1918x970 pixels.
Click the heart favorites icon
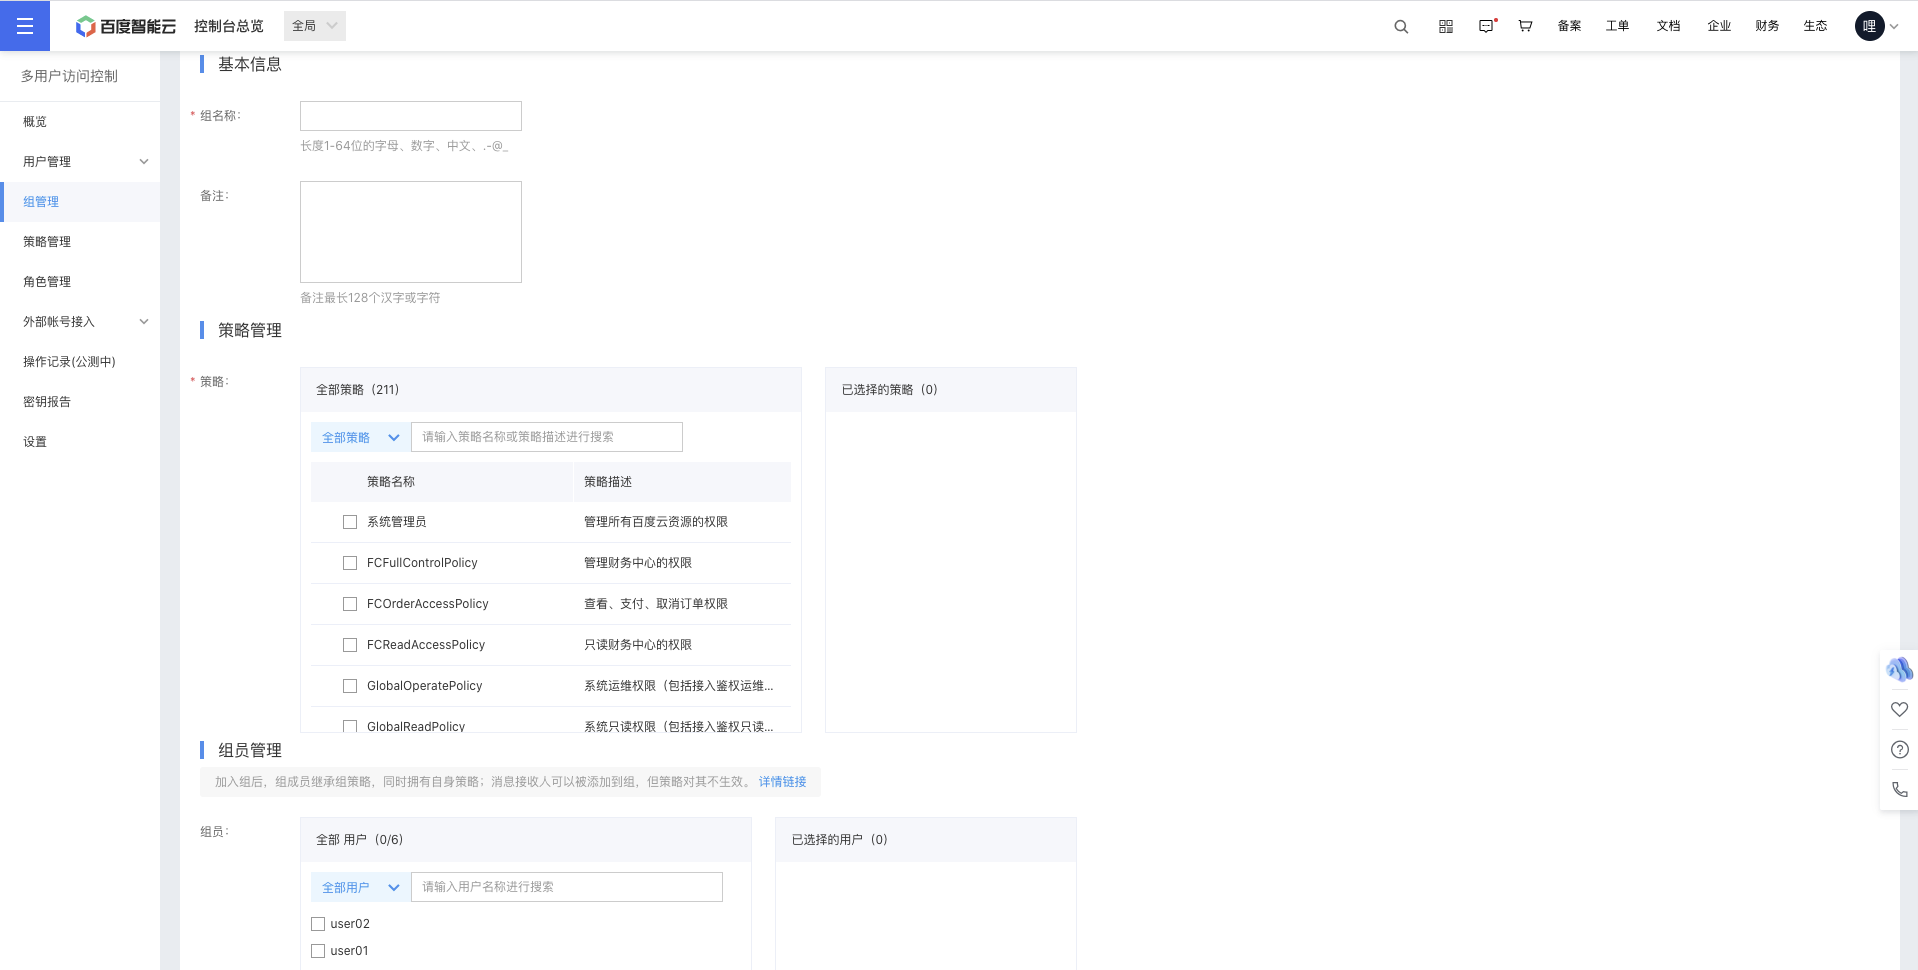coord(1899,710)
